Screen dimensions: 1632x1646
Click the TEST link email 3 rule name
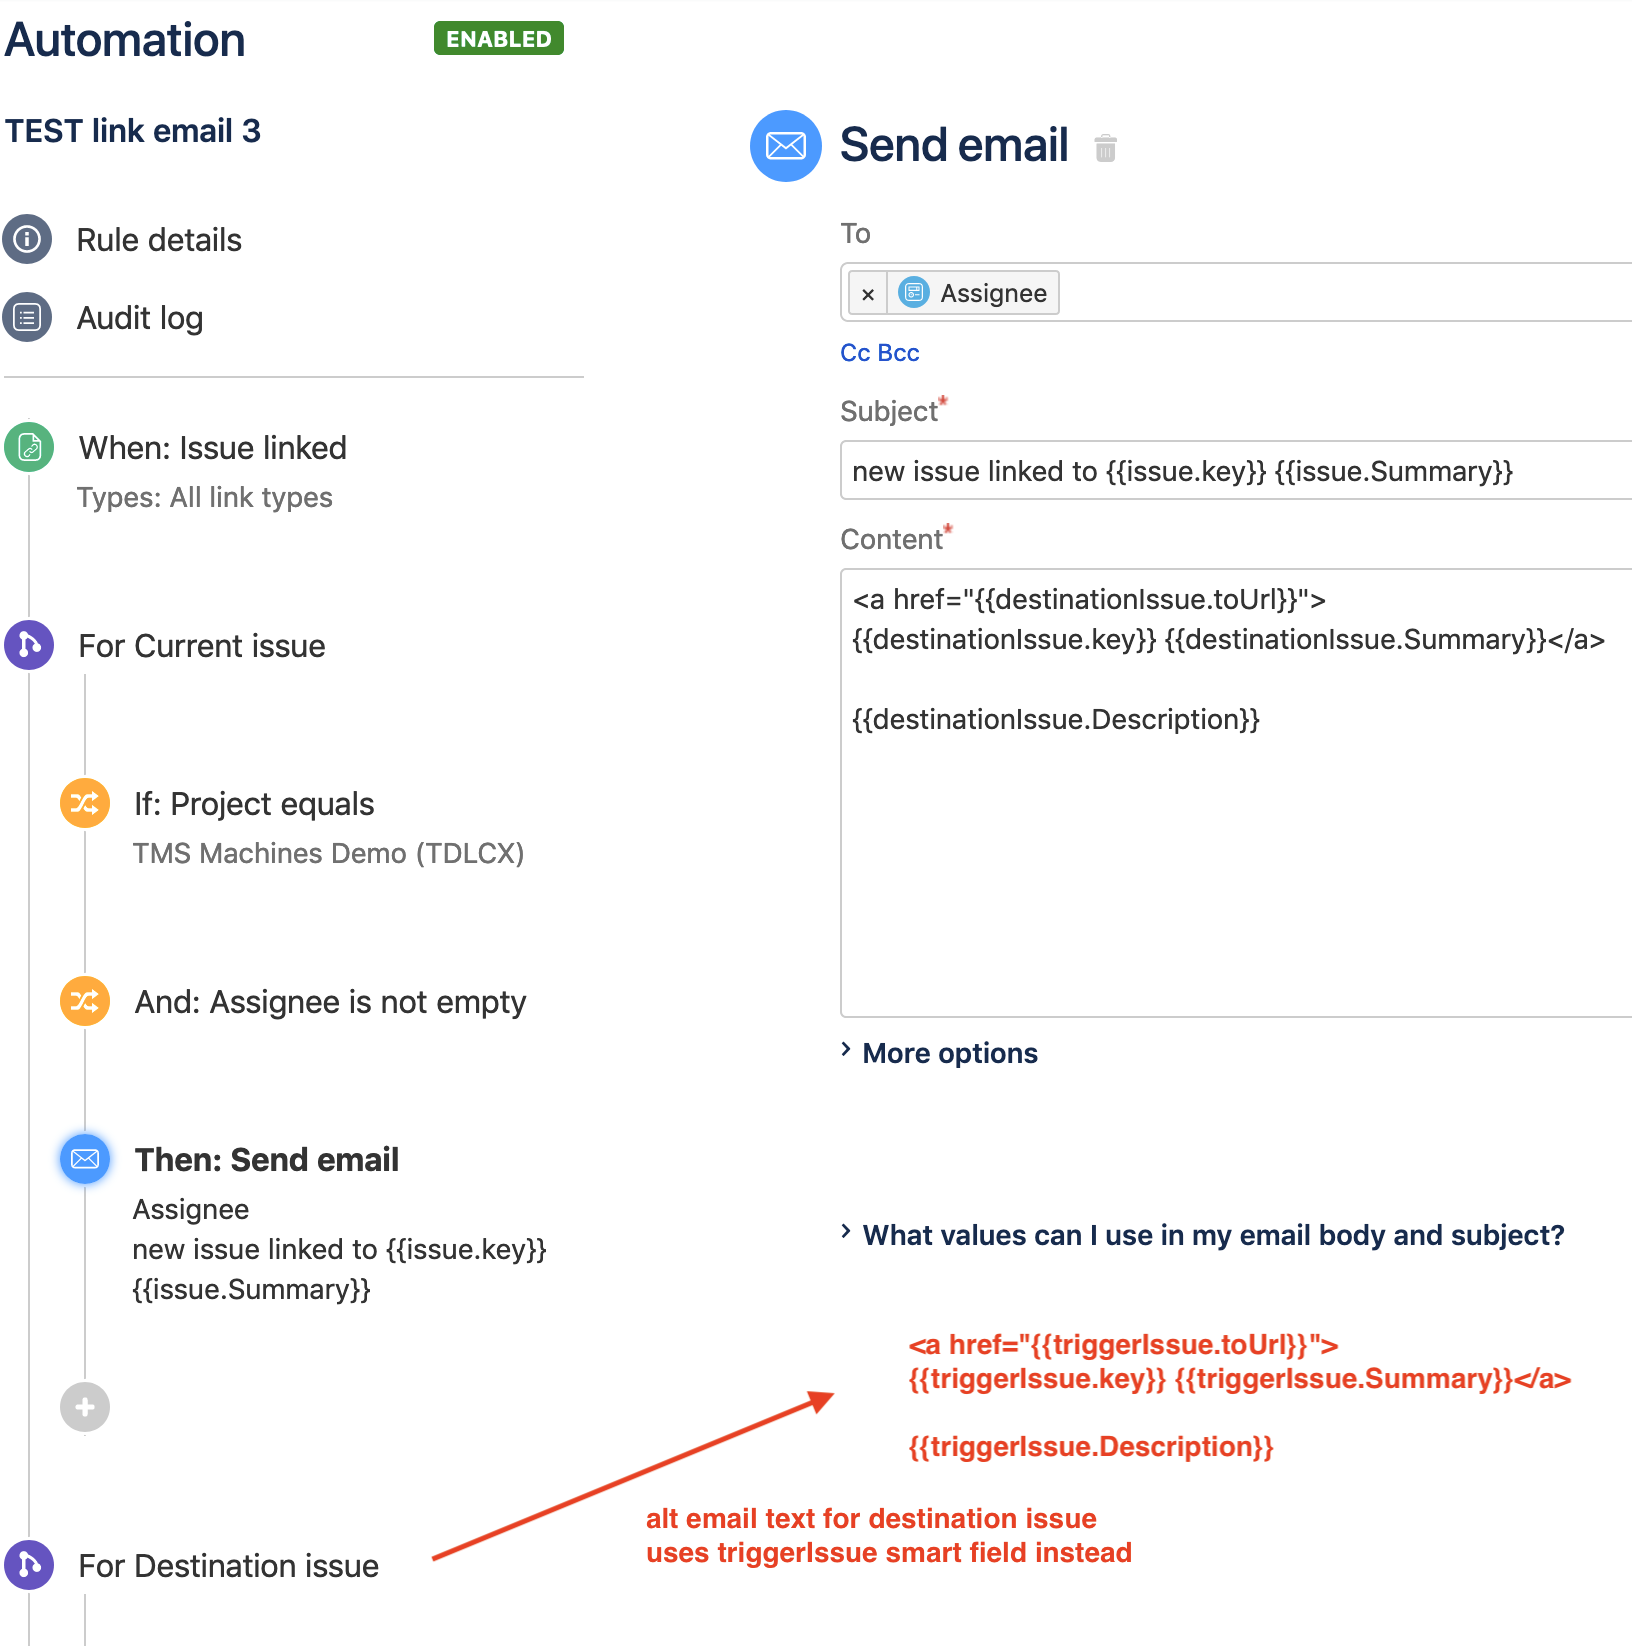pyautogui.click(x=133, y=131)
